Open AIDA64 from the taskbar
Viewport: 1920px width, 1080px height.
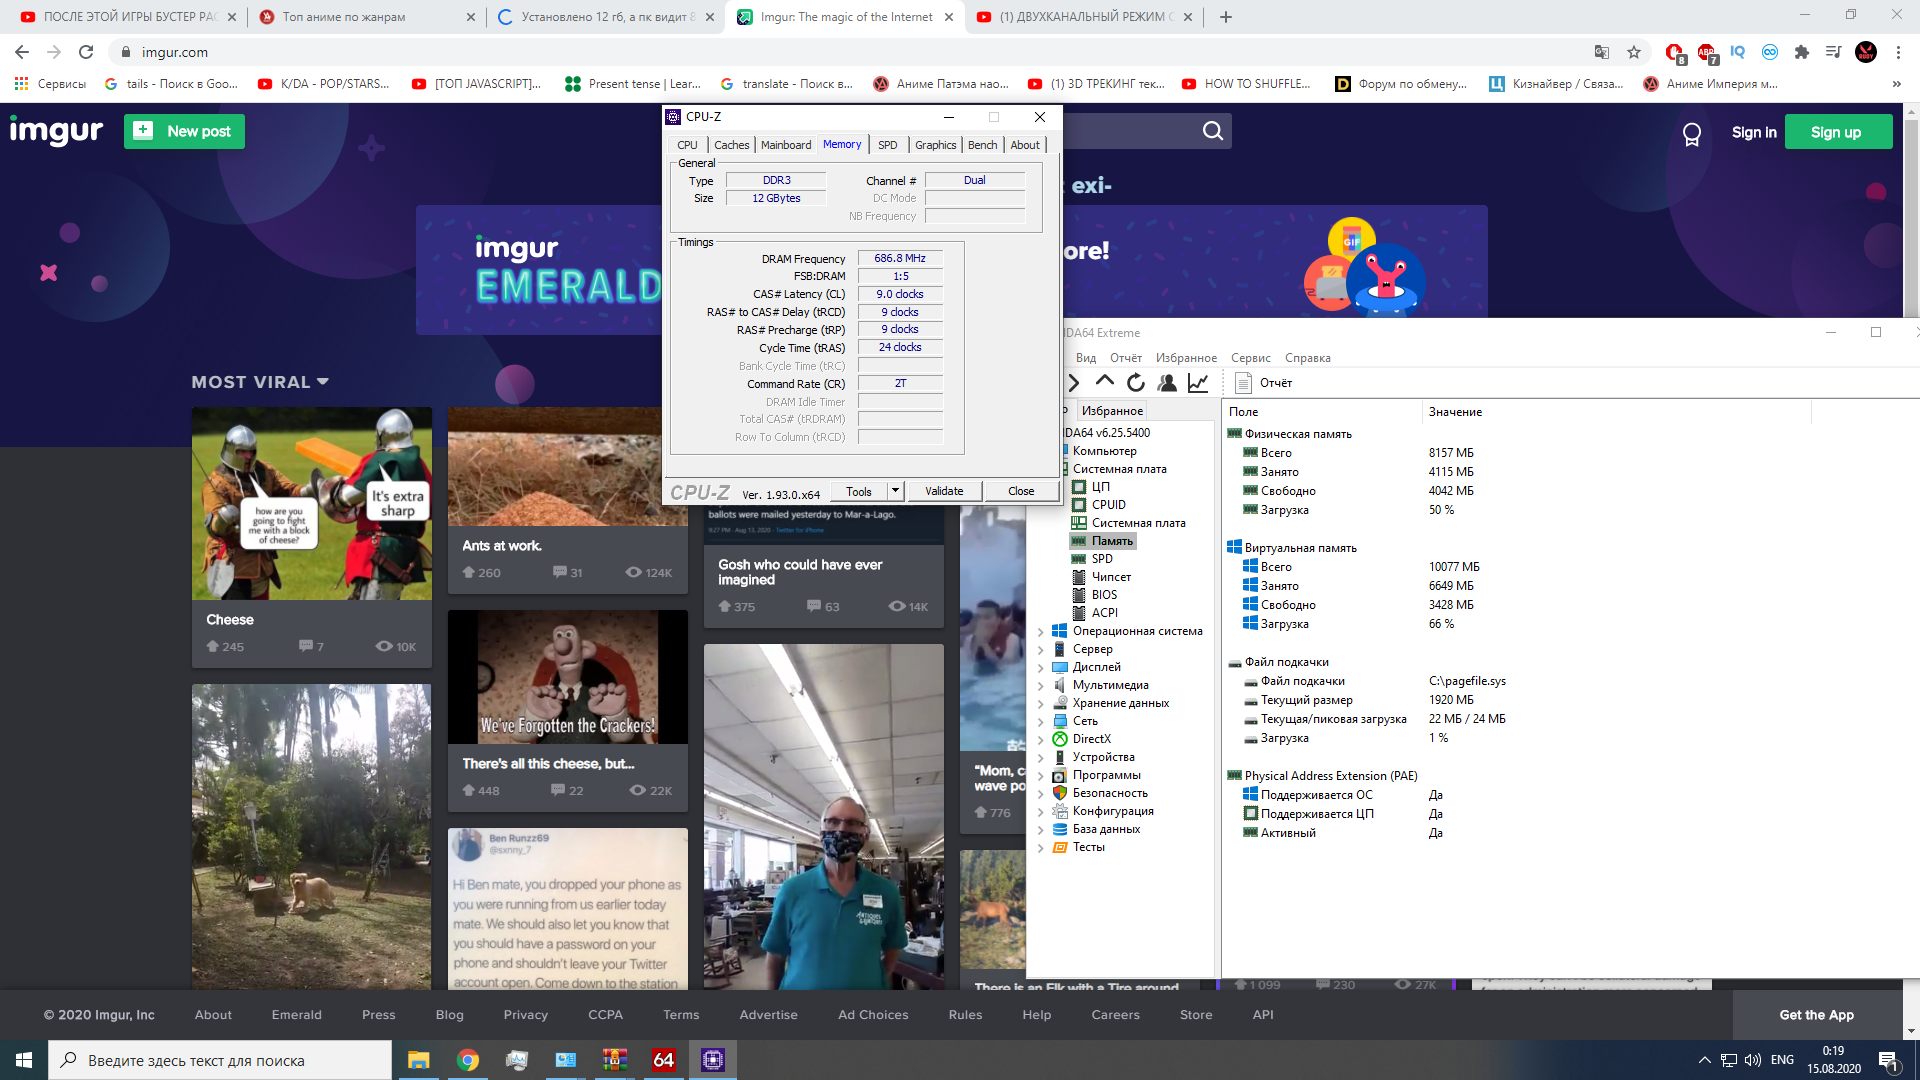pyautogui.click(x=664, y=1060)
